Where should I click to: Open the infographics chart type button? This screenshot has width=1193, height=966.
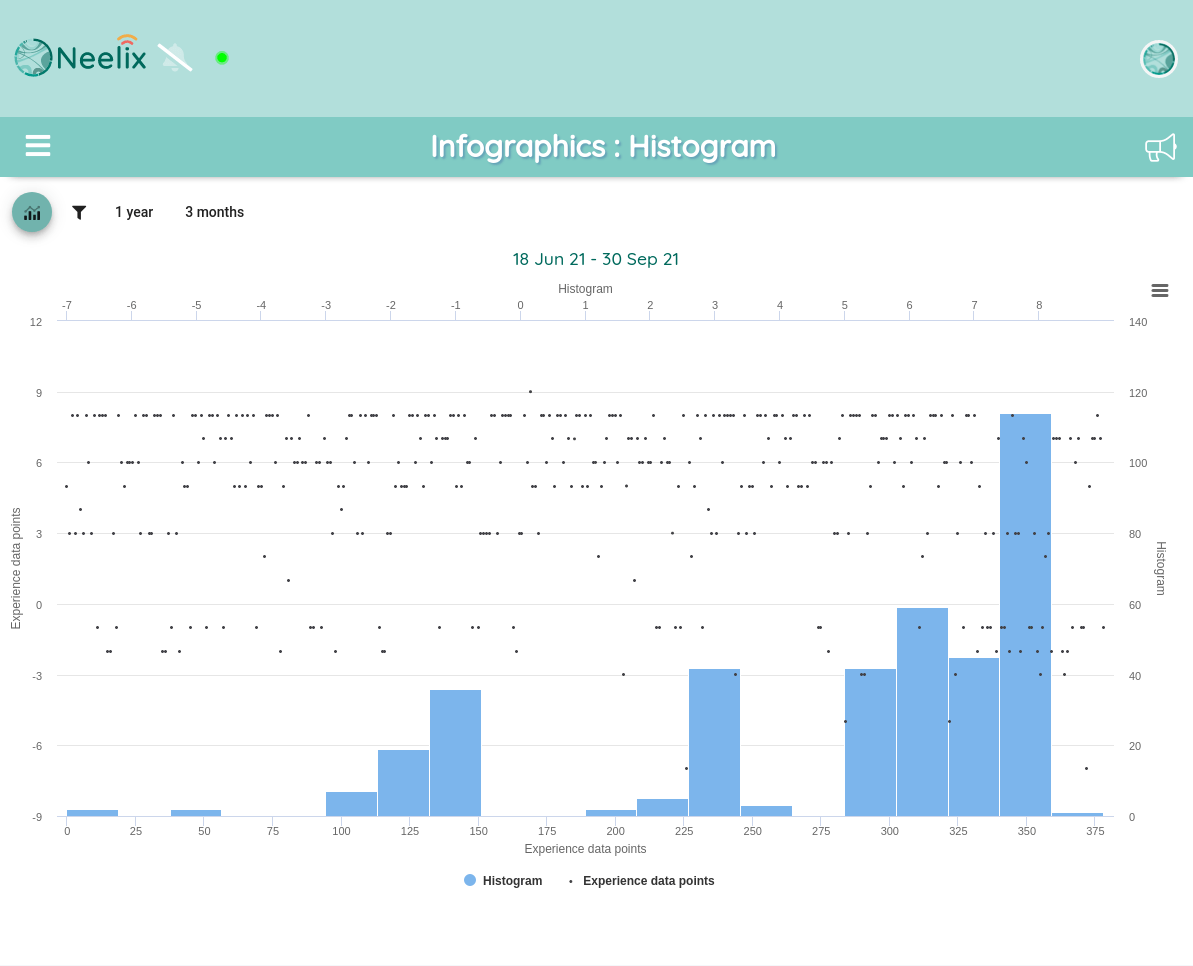tap(32, 212)
